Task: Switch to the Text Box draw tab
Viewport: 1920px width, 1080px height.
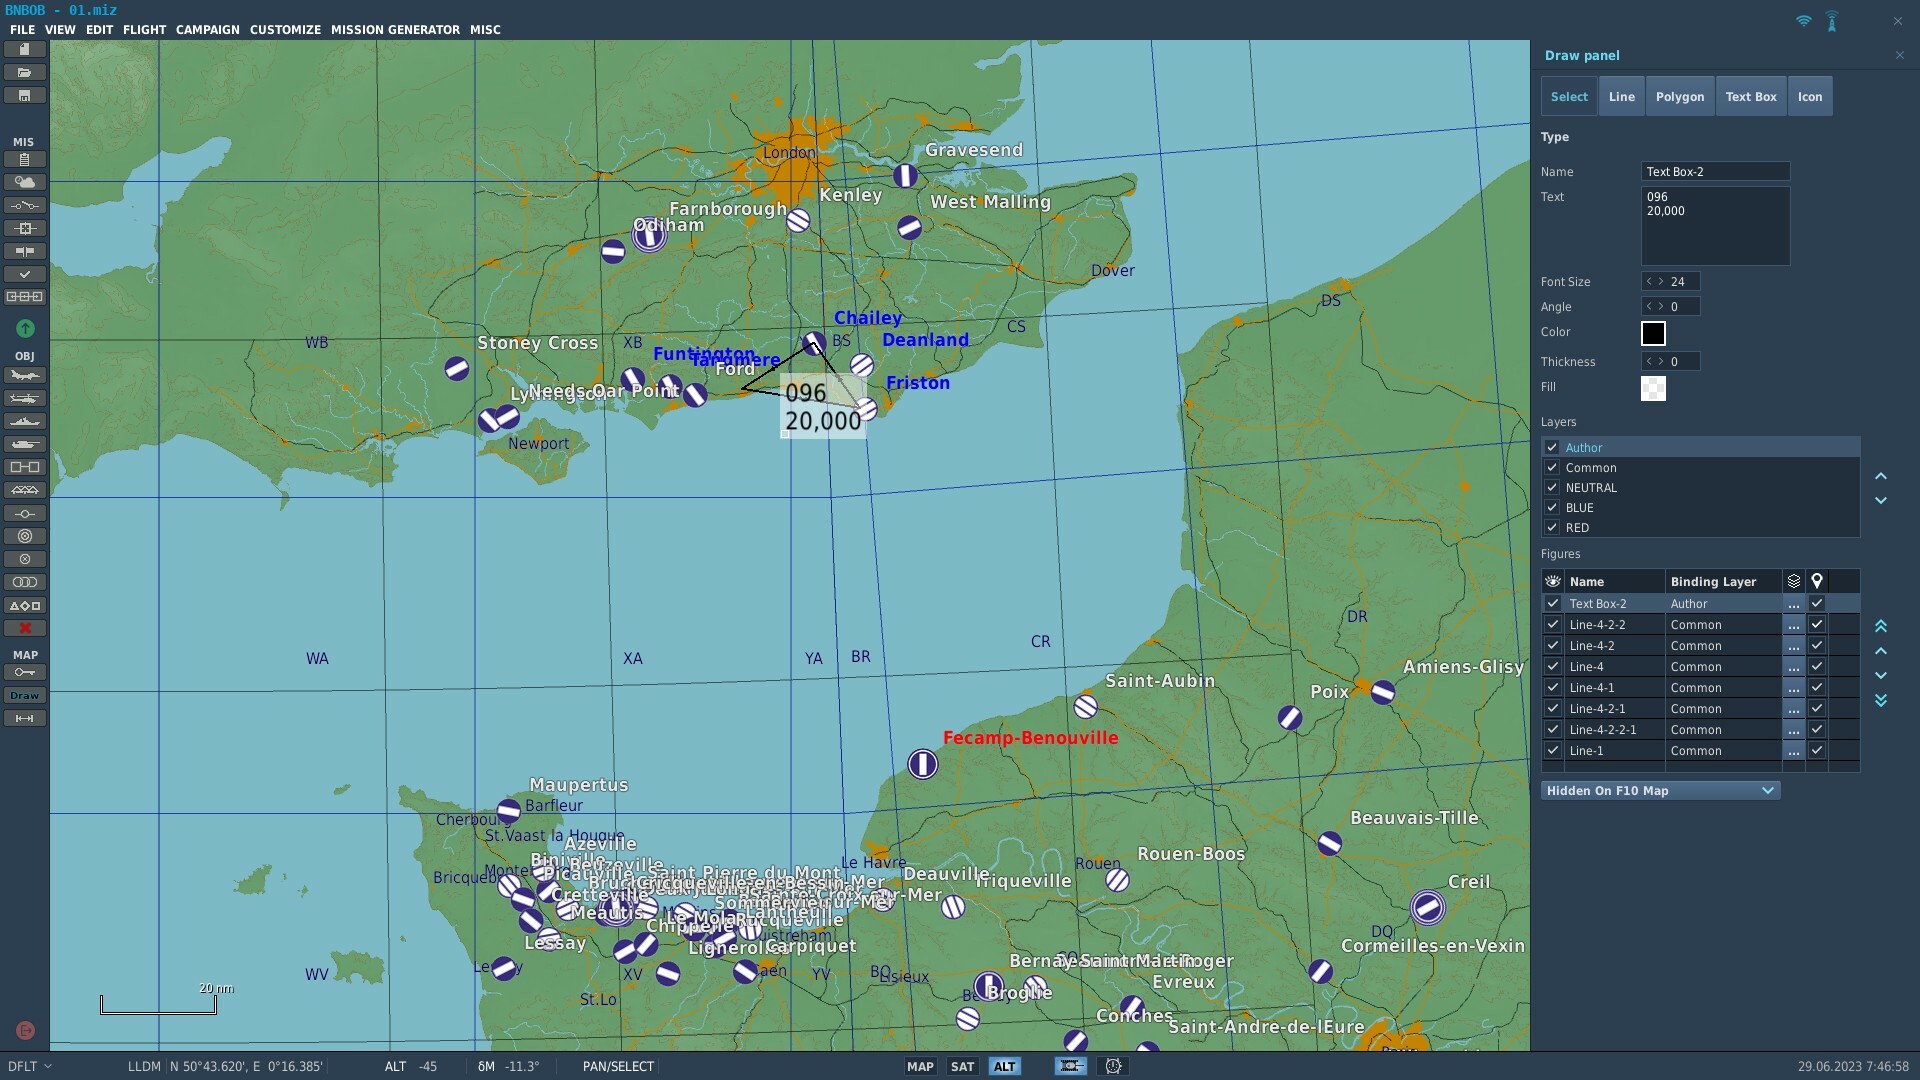Action: coord(1751,97)
